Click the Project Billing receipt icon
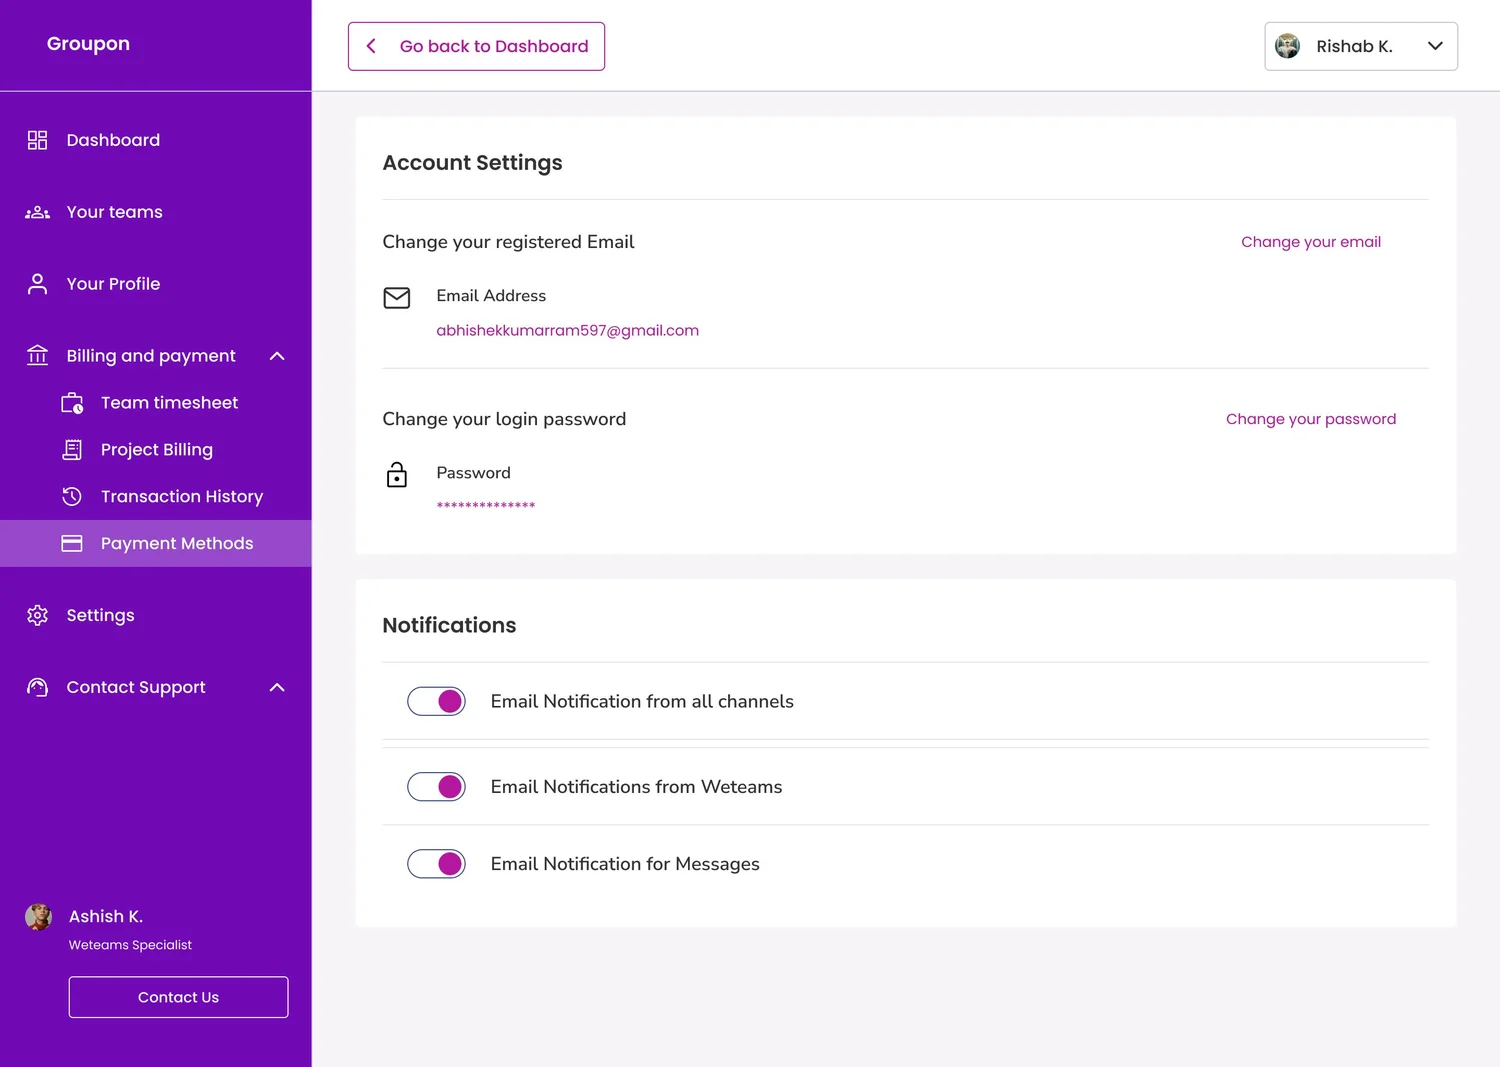 72,450
